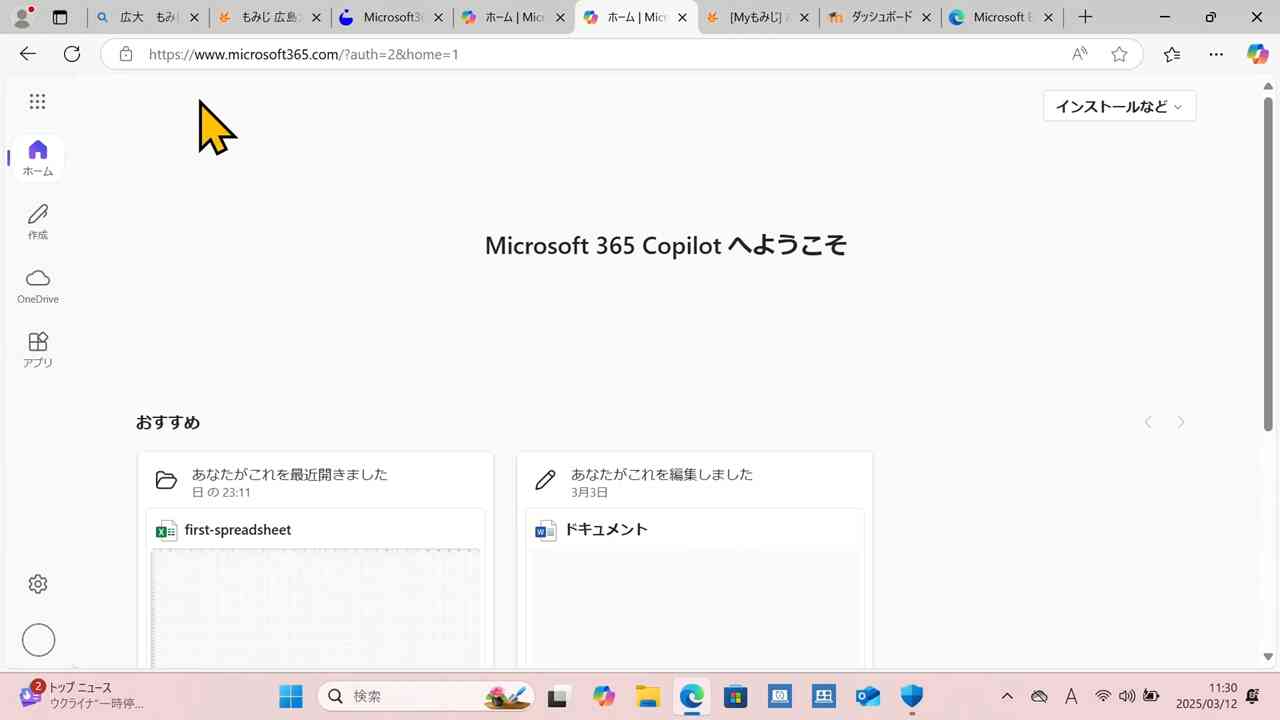Show hidden system tray icons chevron

(1007, 696)
